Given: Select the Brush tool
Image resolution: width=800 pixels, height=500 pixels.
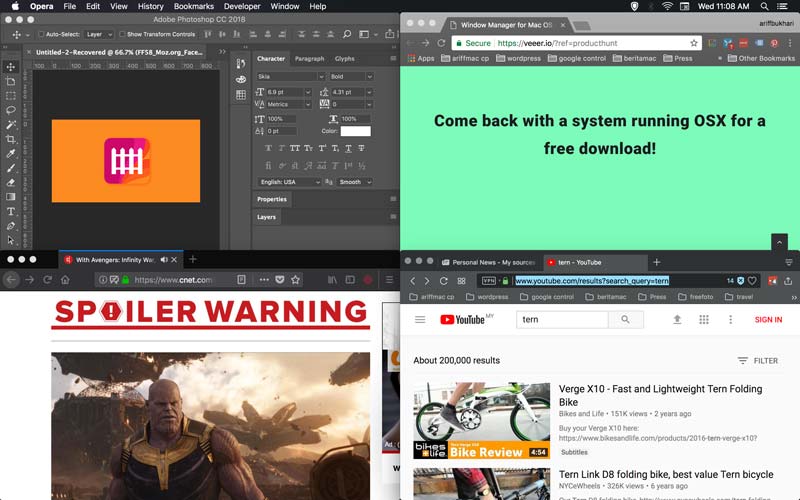Looking at the screenshot, I should pos(11,168).
